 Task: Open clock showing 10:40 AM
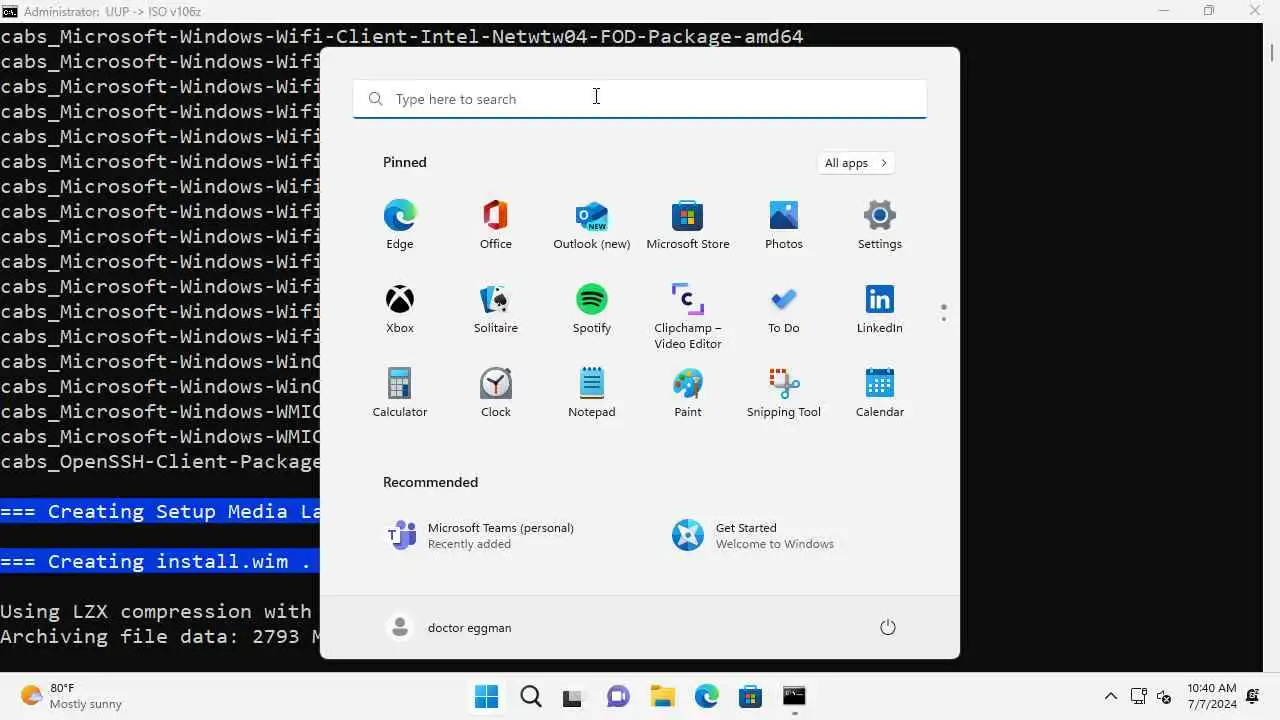[1211, 696]
